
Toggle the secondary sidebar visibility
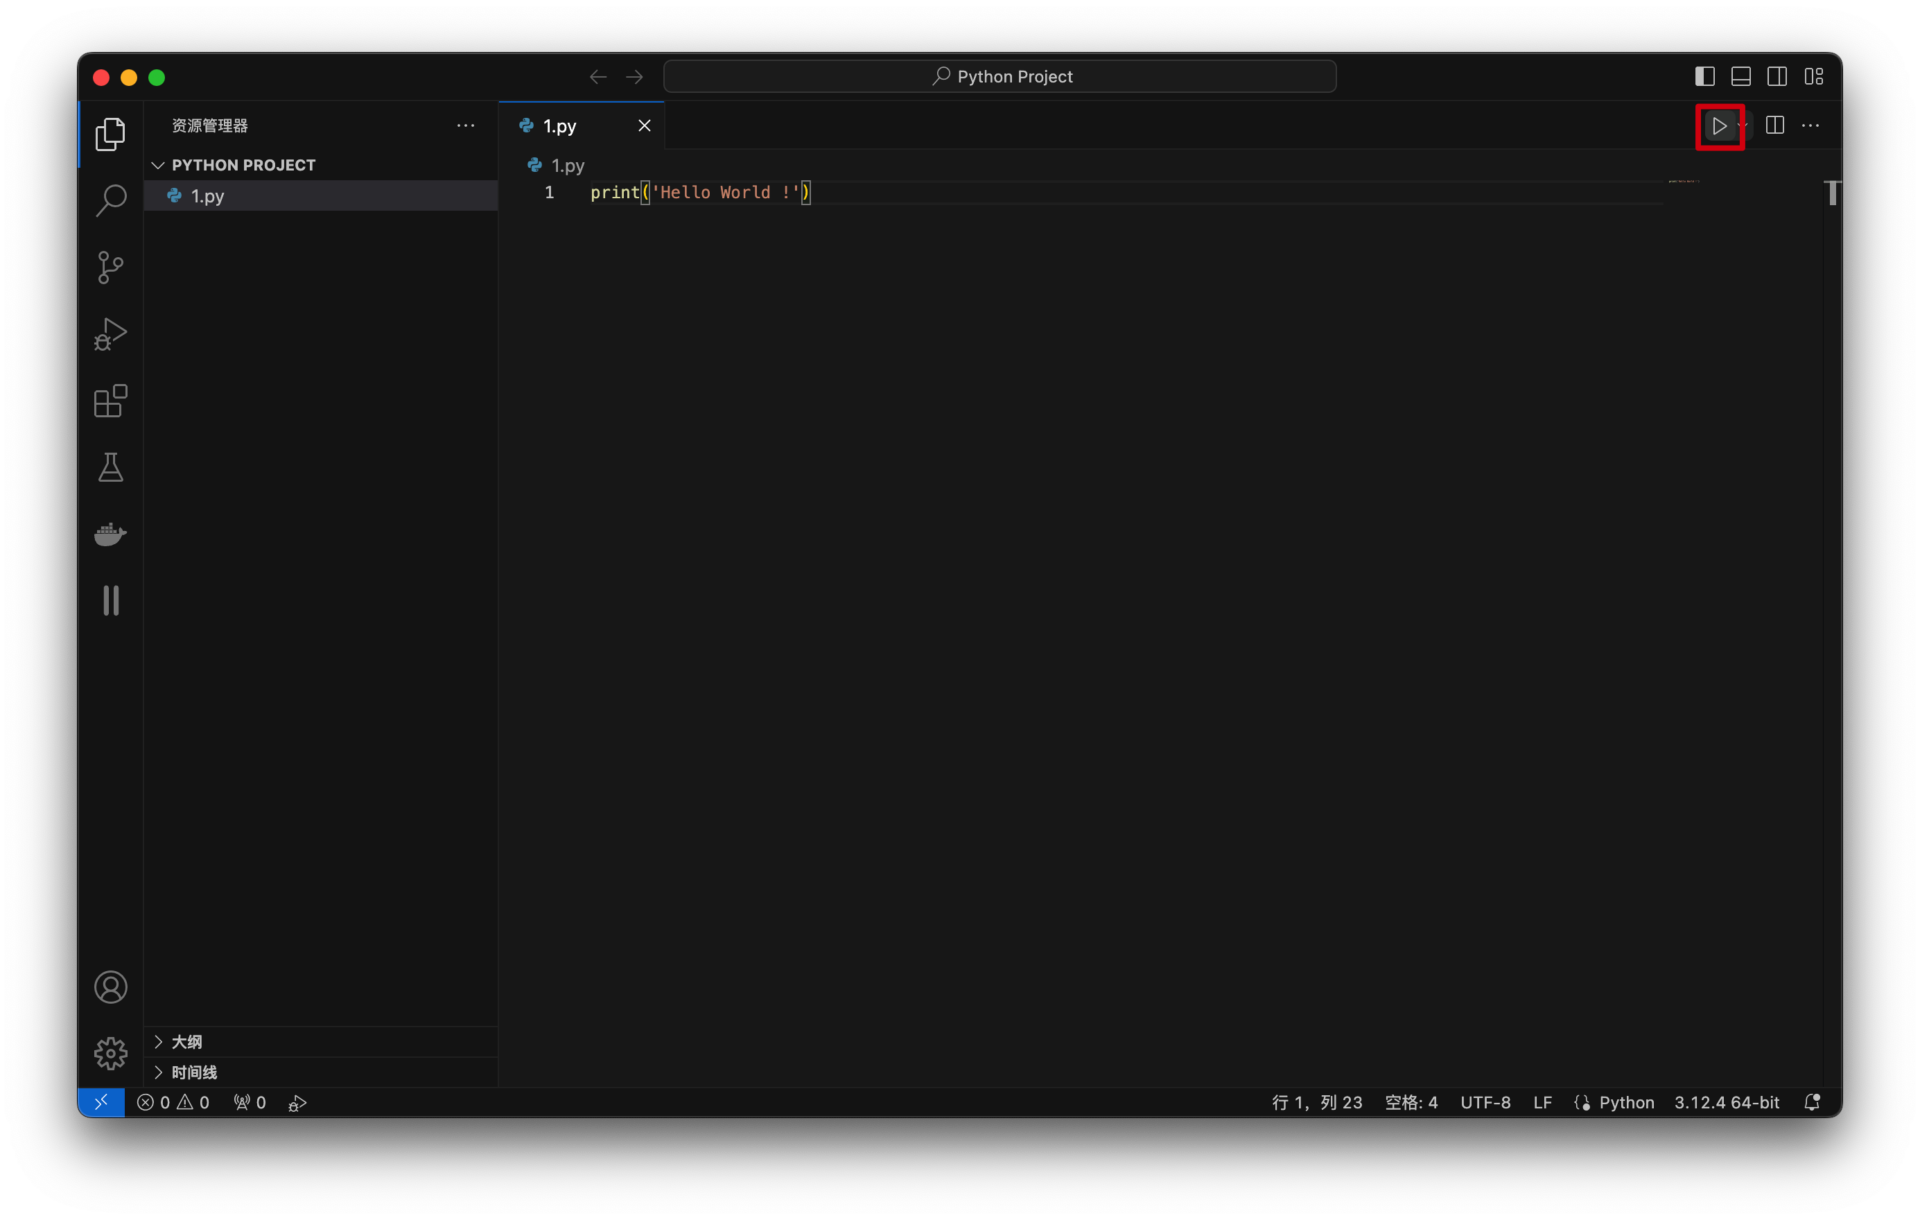point(1777,77)
